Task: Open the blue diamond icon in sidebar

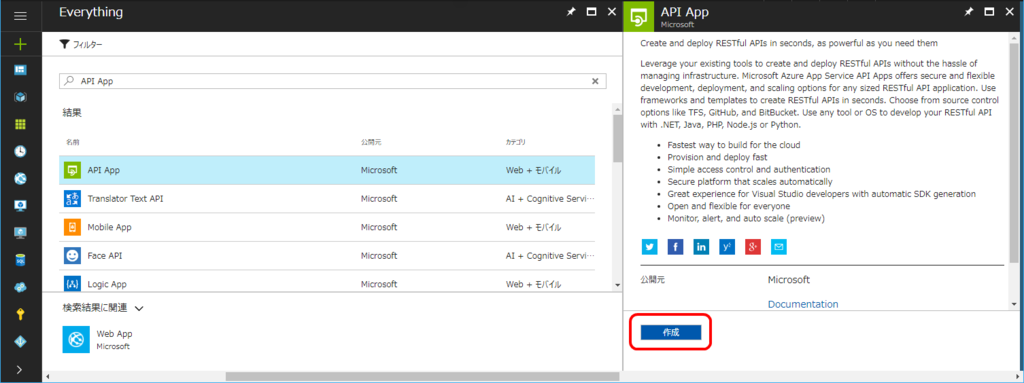Action: [20, 342]
